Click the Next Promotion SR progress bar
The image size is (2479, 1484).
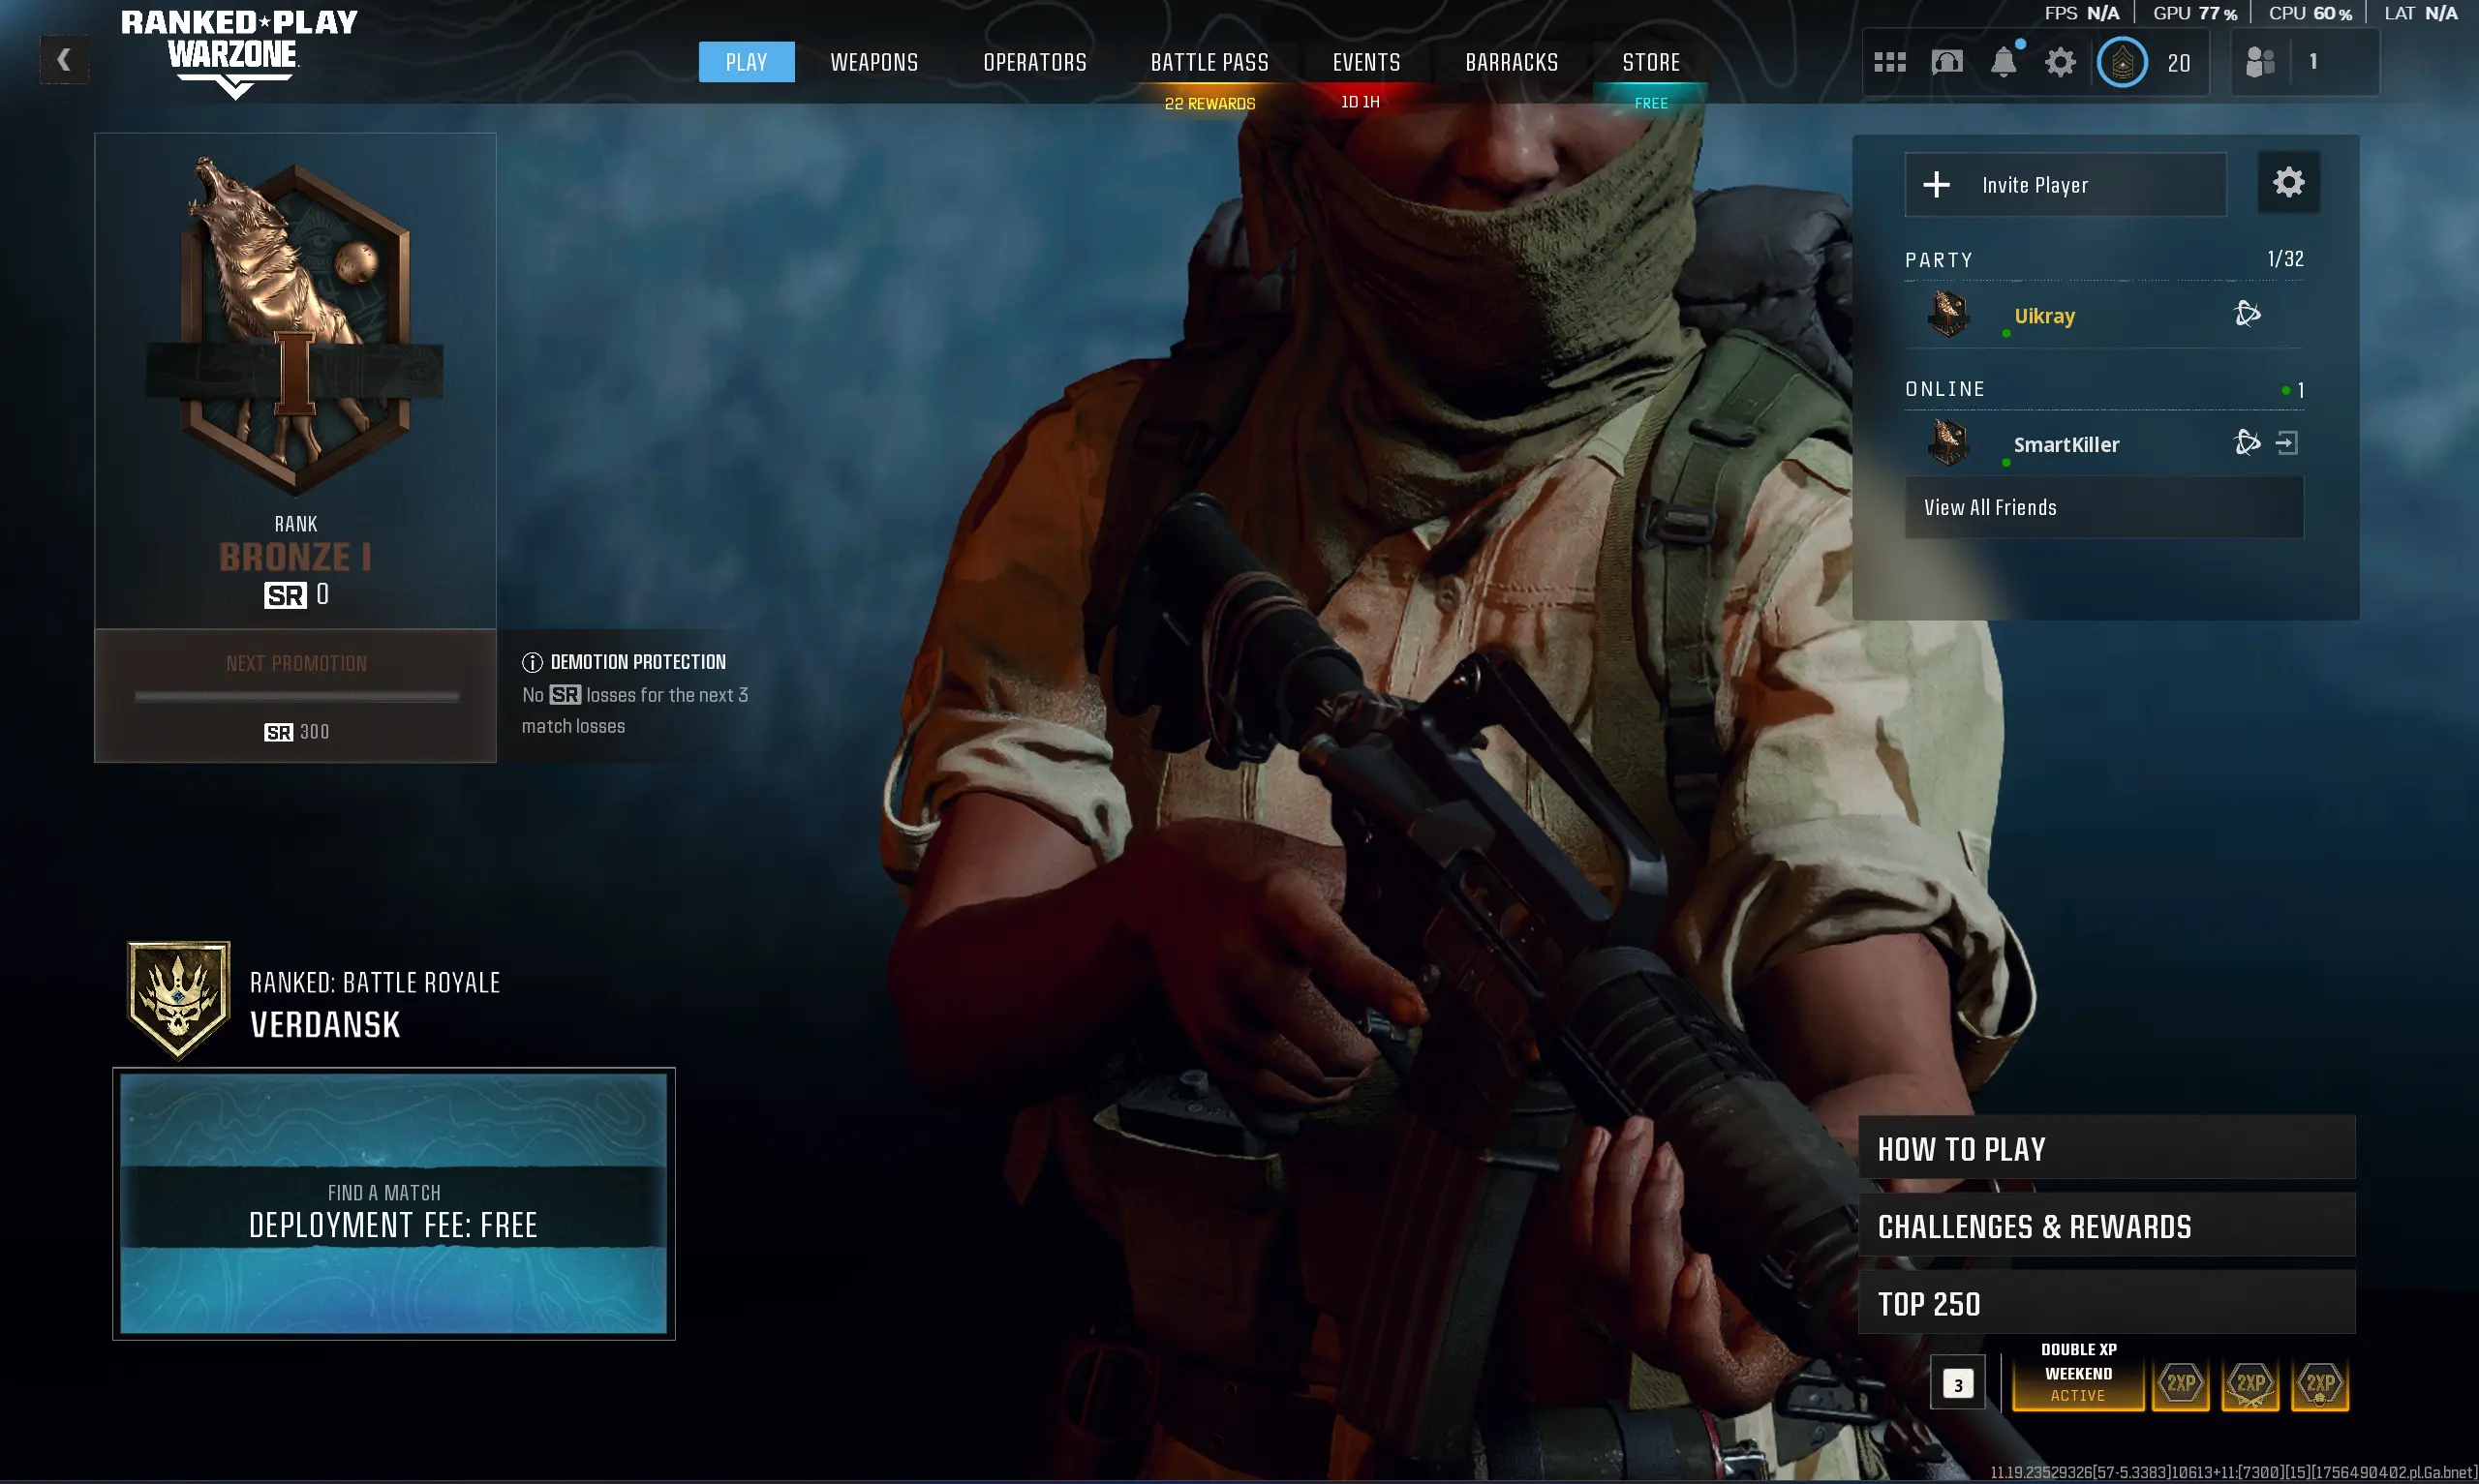[x=297, y=697]
